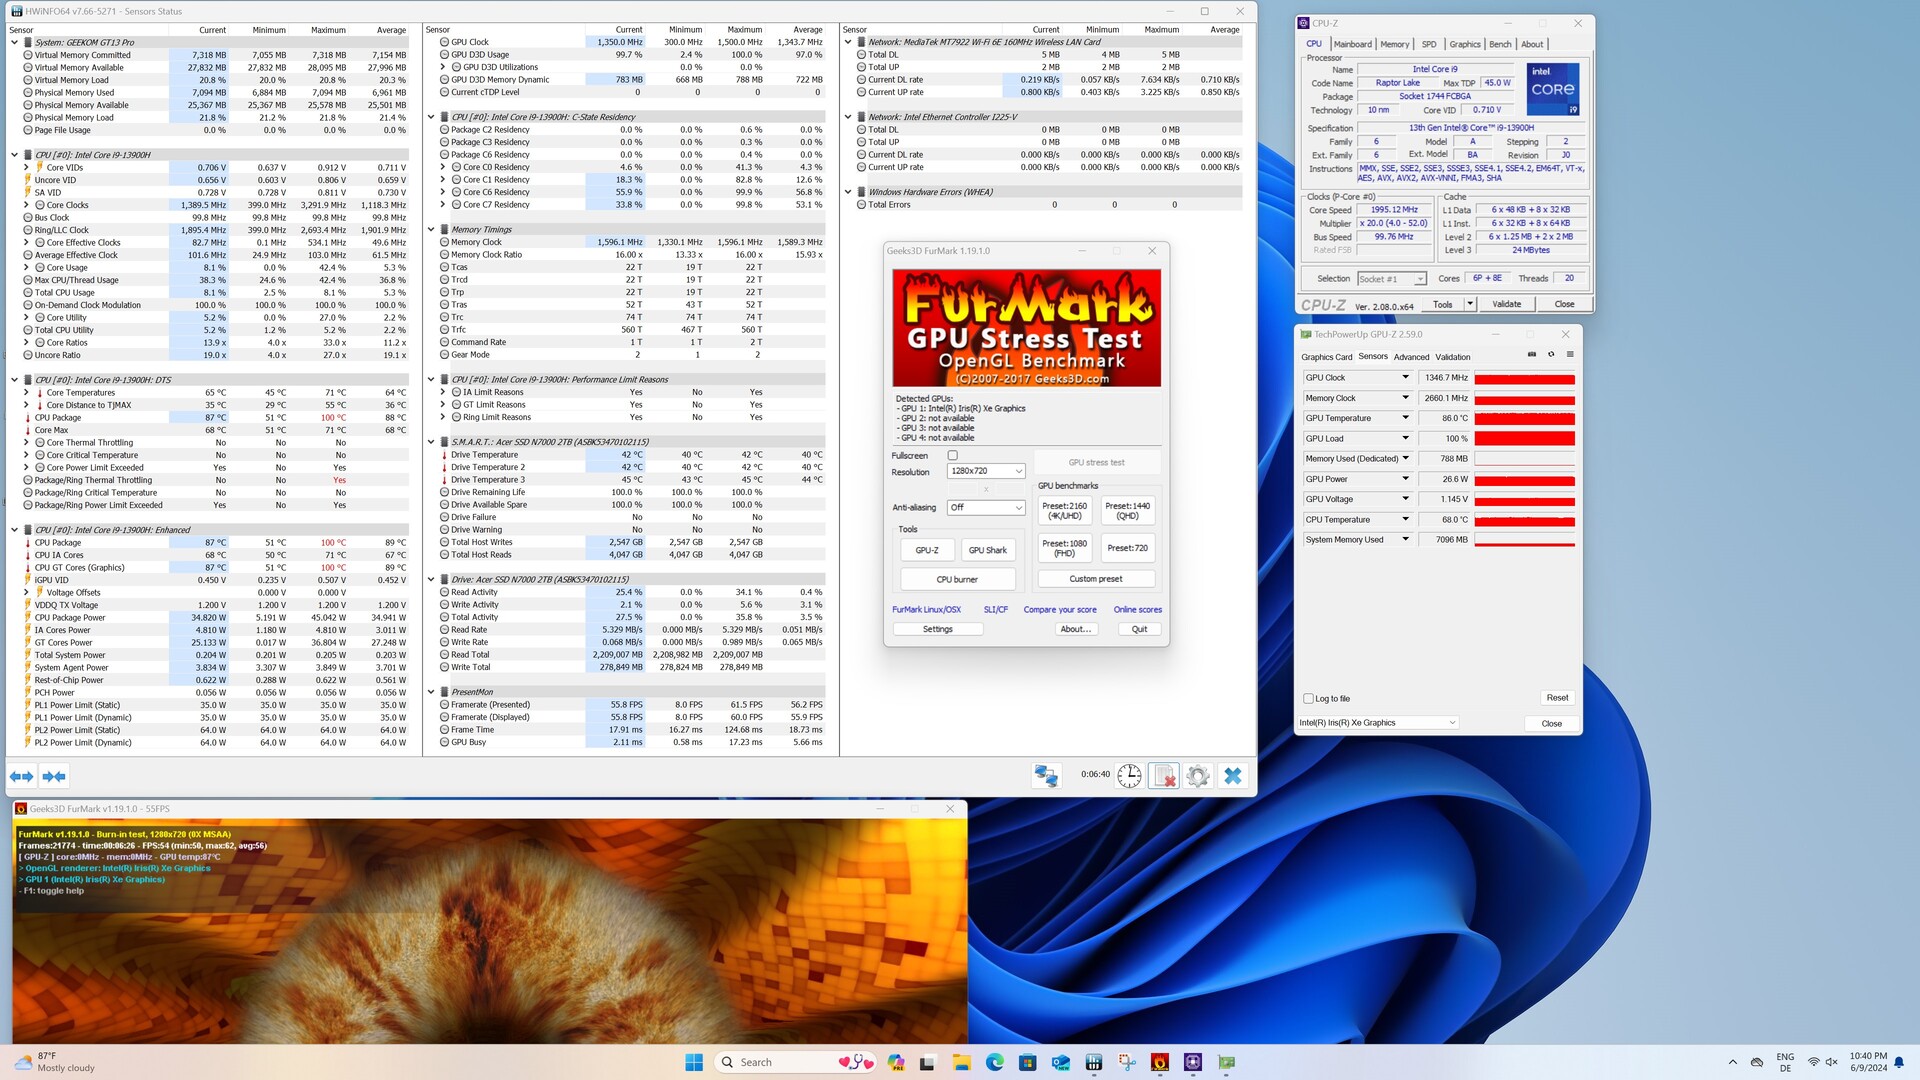The width and height of the screenshot is (1920, 1080).
Task: Collapse the PresentMon sensor group
Action: [x=431, y=692]
